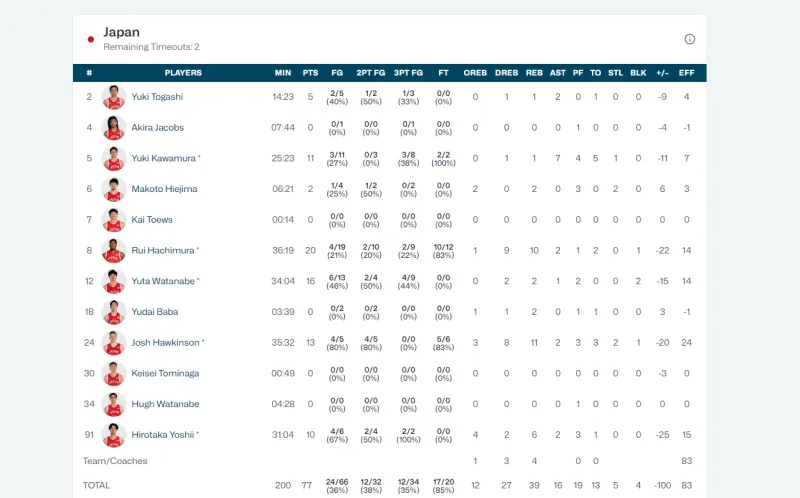Open Yudai Baba's player photo

click(x=114, y=312)
